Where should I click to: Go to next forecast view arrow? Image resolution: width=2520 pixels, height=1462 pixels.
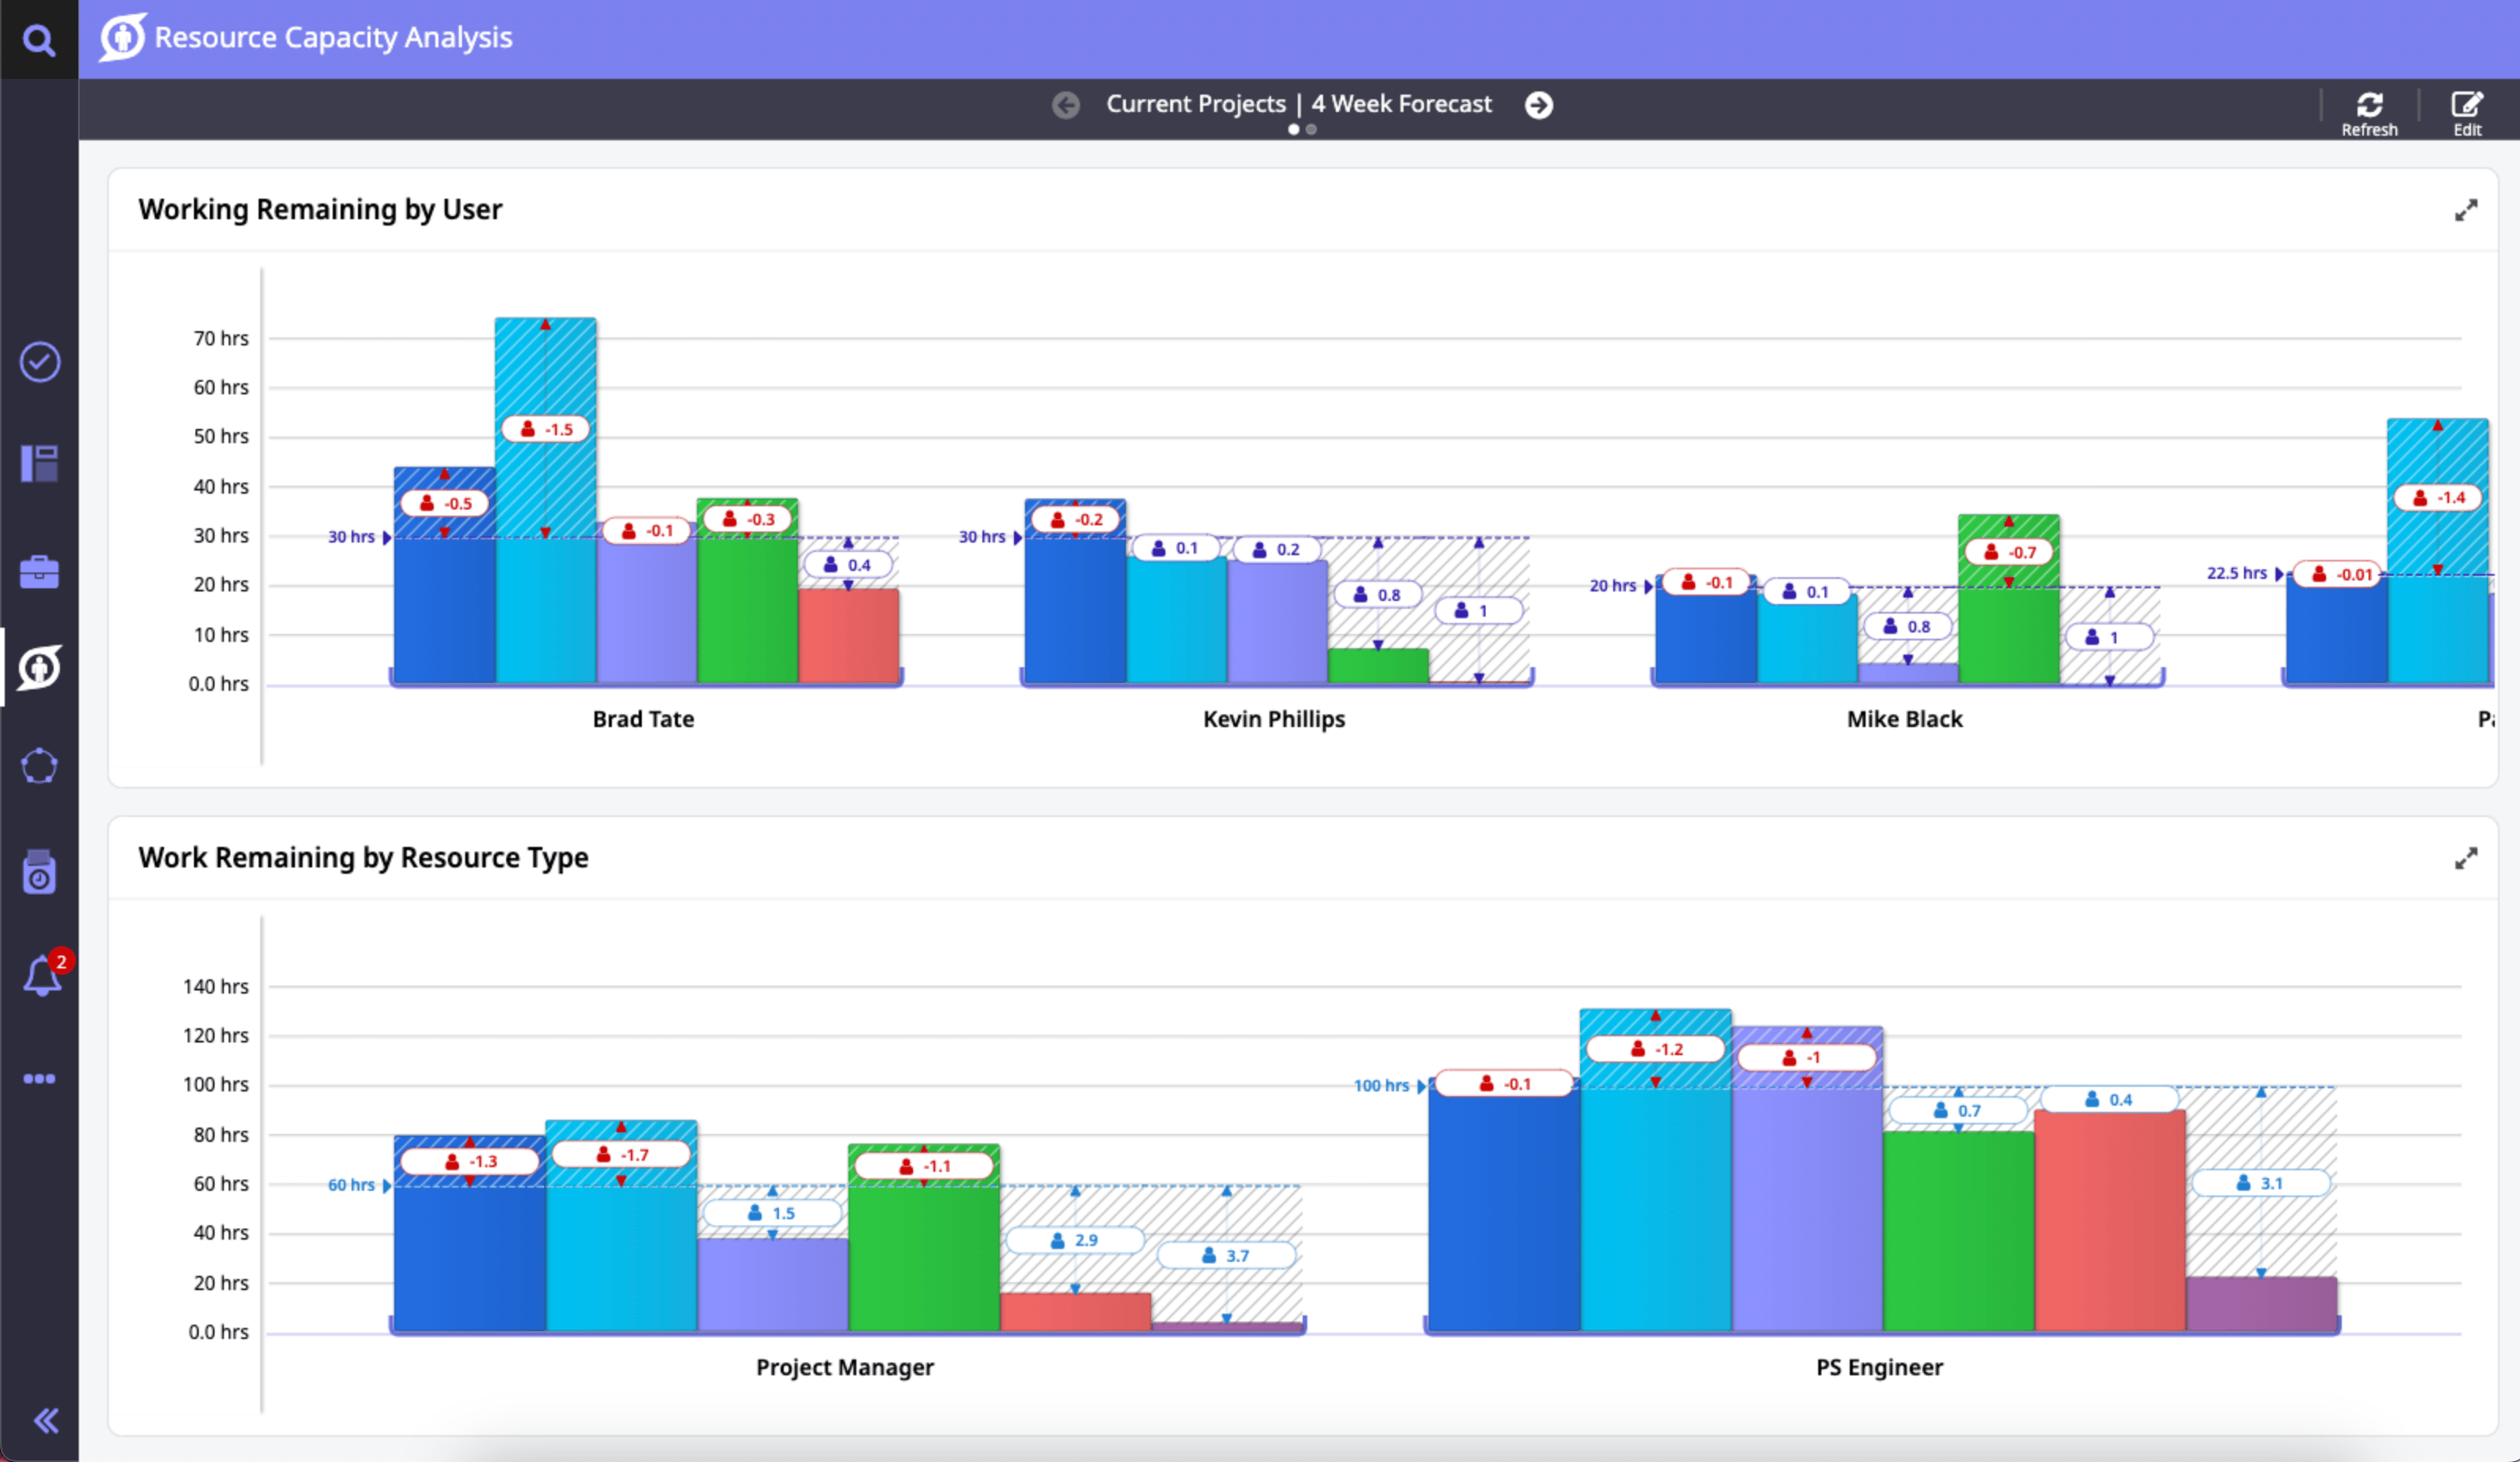[1539, 105]
